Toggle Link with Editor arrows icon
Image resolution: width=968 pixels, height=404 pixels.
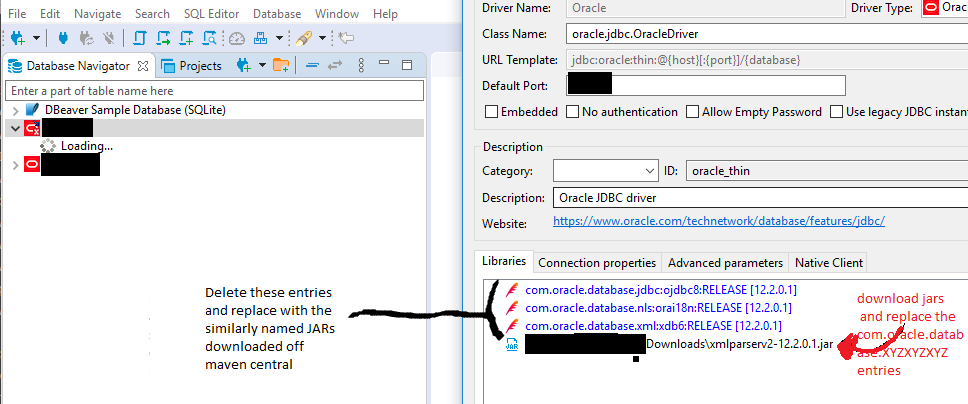coord(335,65)
